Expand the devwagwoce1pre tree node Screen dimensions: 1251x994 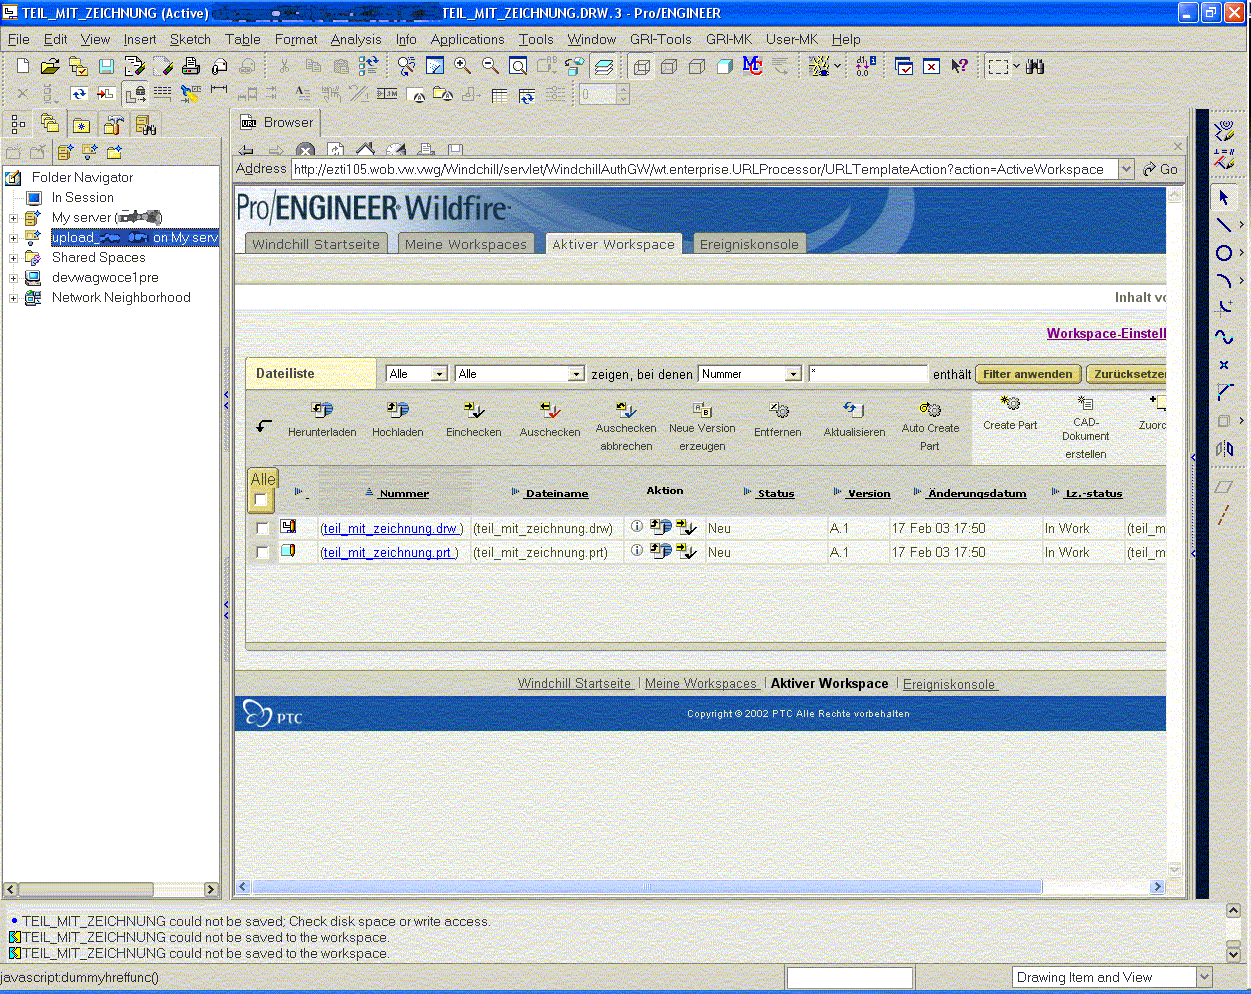[13, 278]
